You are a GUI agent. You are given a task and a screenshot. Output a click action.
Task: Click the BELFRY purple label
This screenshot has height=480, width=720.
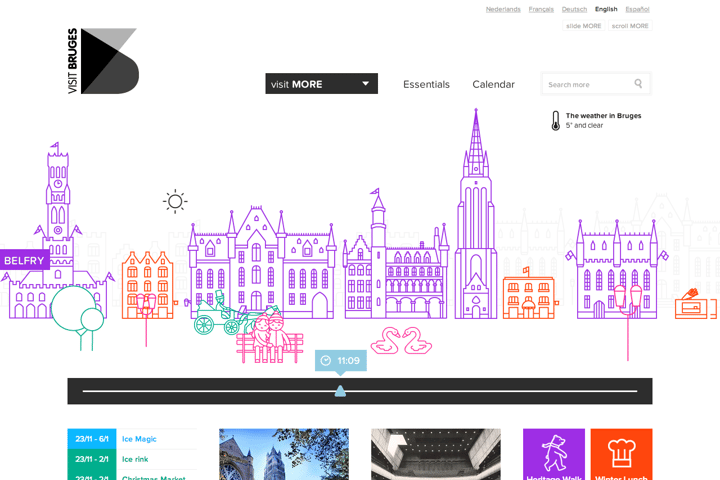(x=25, y=260)
